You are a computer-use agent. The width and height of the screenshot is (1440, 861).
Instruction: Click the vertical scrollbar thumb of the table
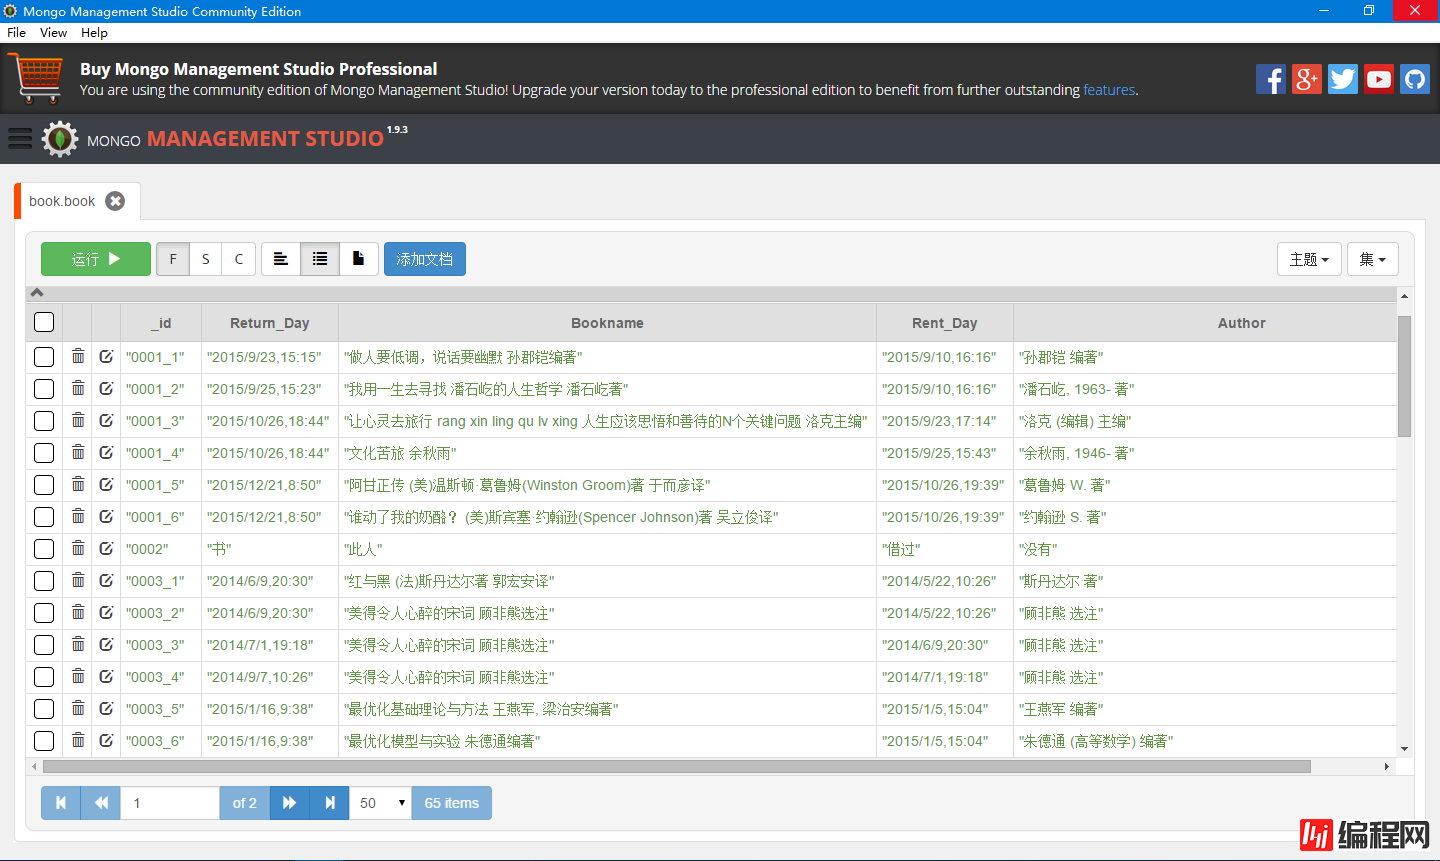[x=1404, y=376]
